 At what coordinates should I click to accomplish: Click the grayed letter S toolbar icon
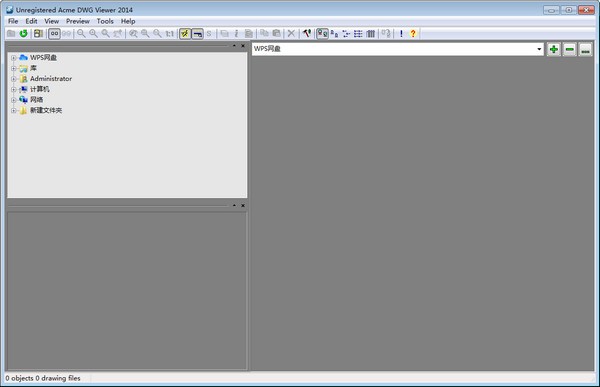[x=209, y=34]
